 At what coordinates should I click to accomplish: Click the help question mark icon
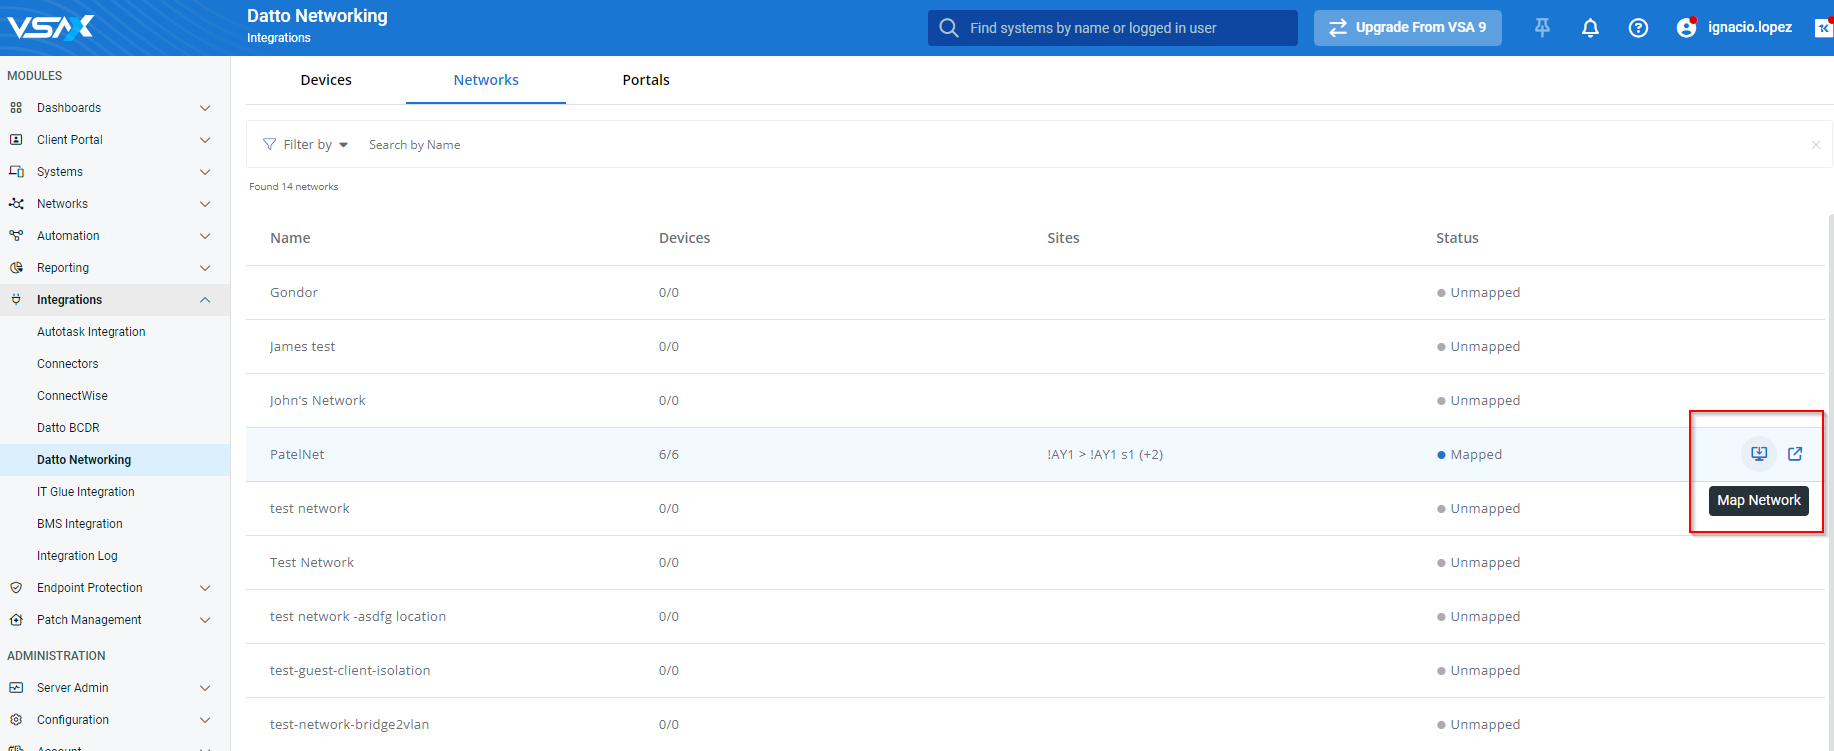click(x=1638, y=28)
